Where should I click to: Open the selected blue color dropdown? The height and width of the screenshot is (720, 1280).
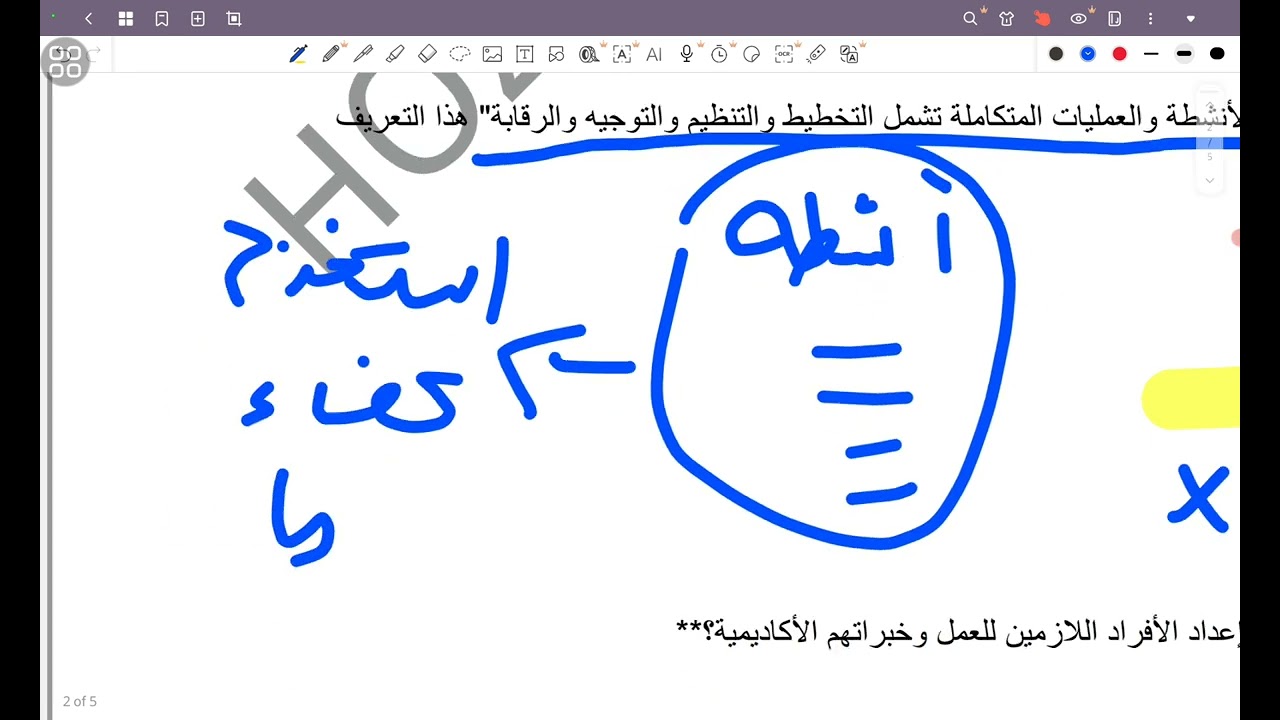tap(1088, 54)
